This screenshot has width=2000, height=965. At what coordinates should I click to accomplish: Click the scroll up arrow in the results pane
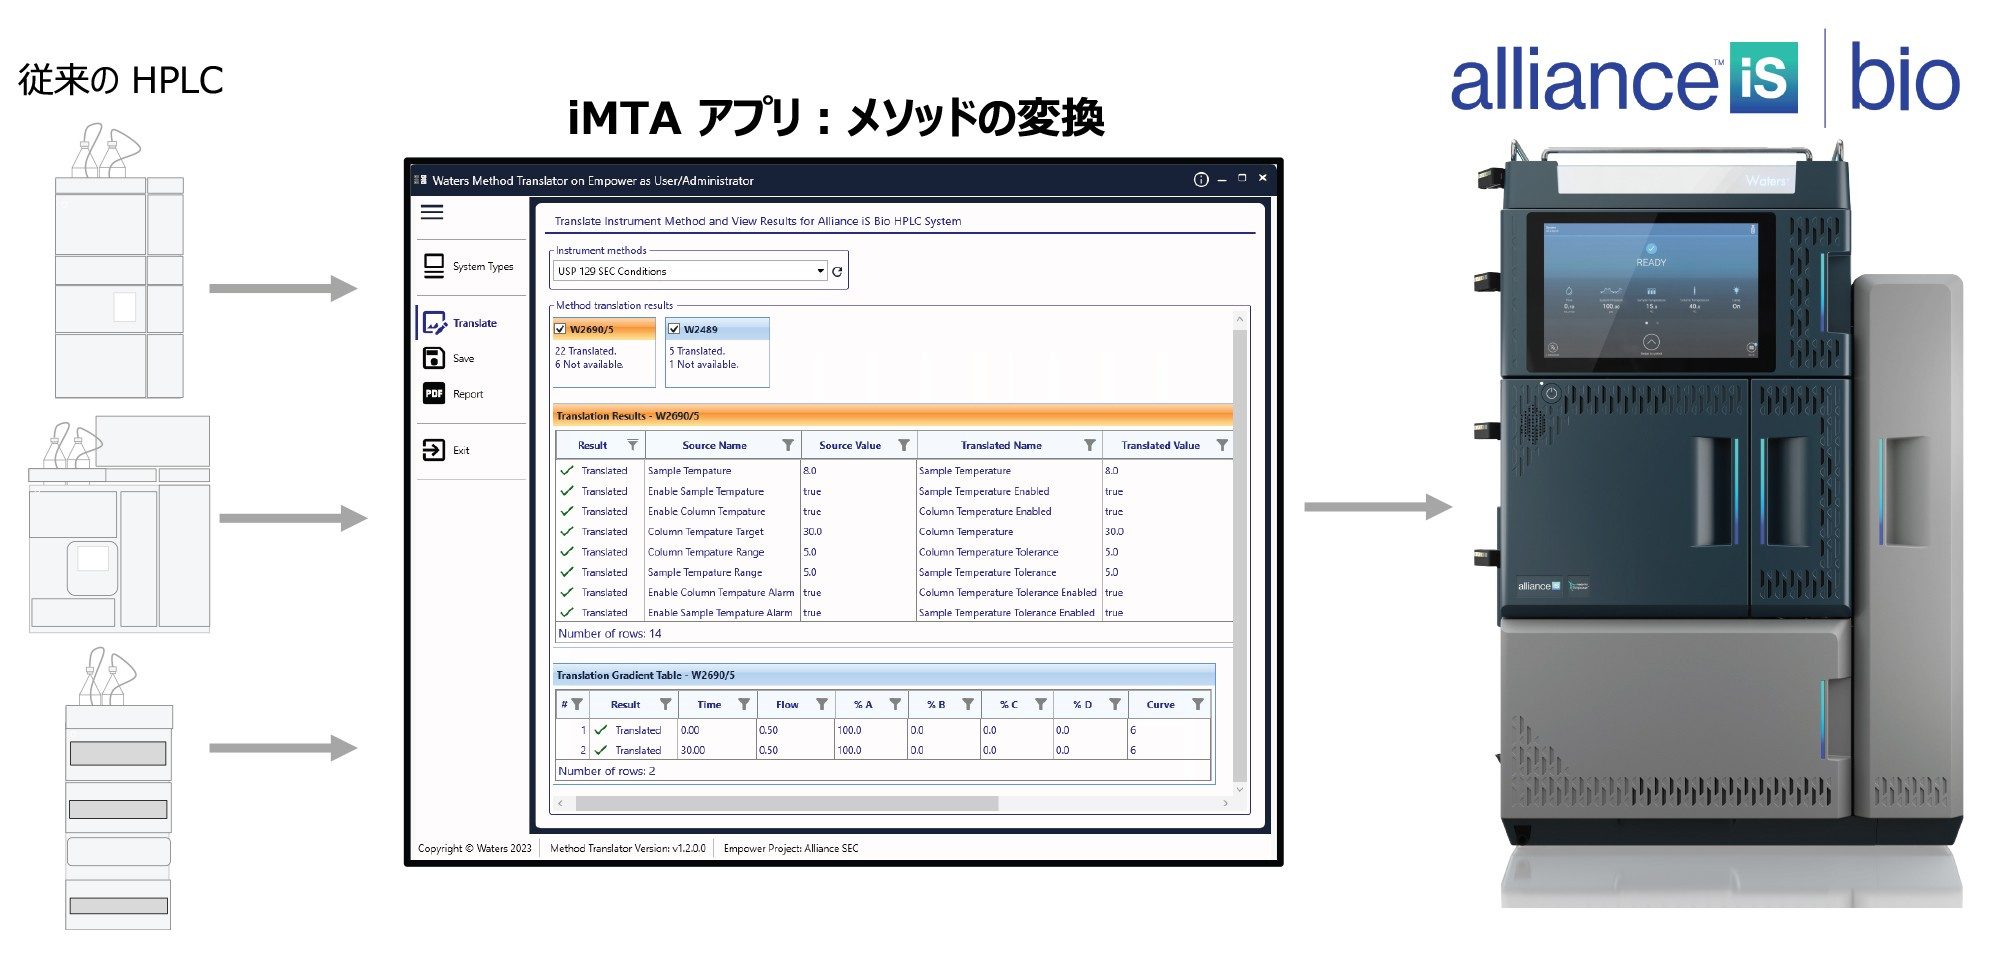(1240, 320)
